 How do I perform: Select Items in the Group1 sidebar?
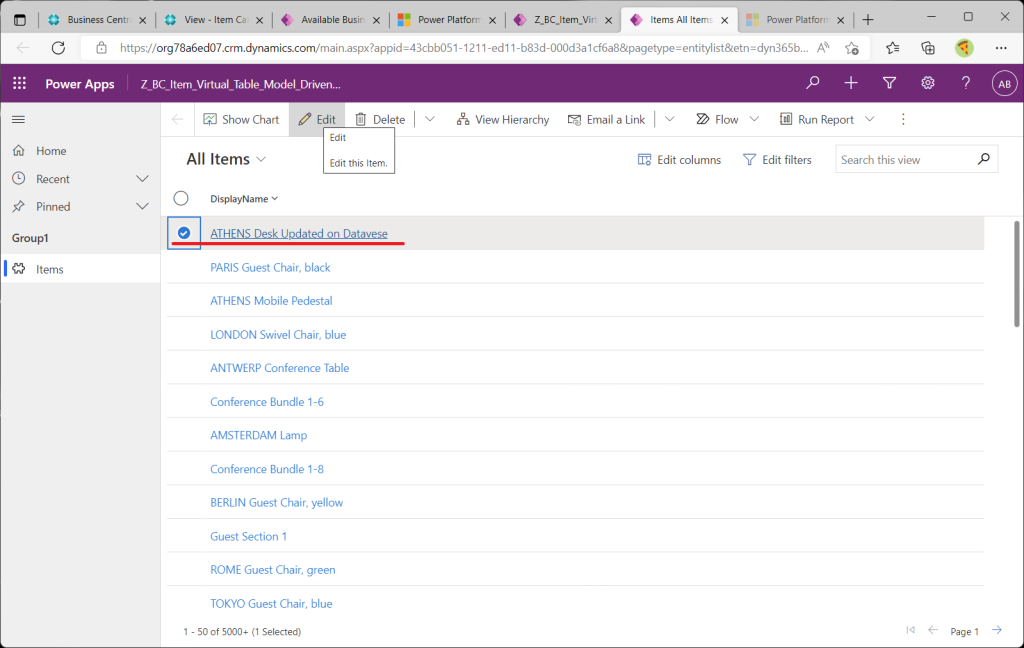pos(80,269)
